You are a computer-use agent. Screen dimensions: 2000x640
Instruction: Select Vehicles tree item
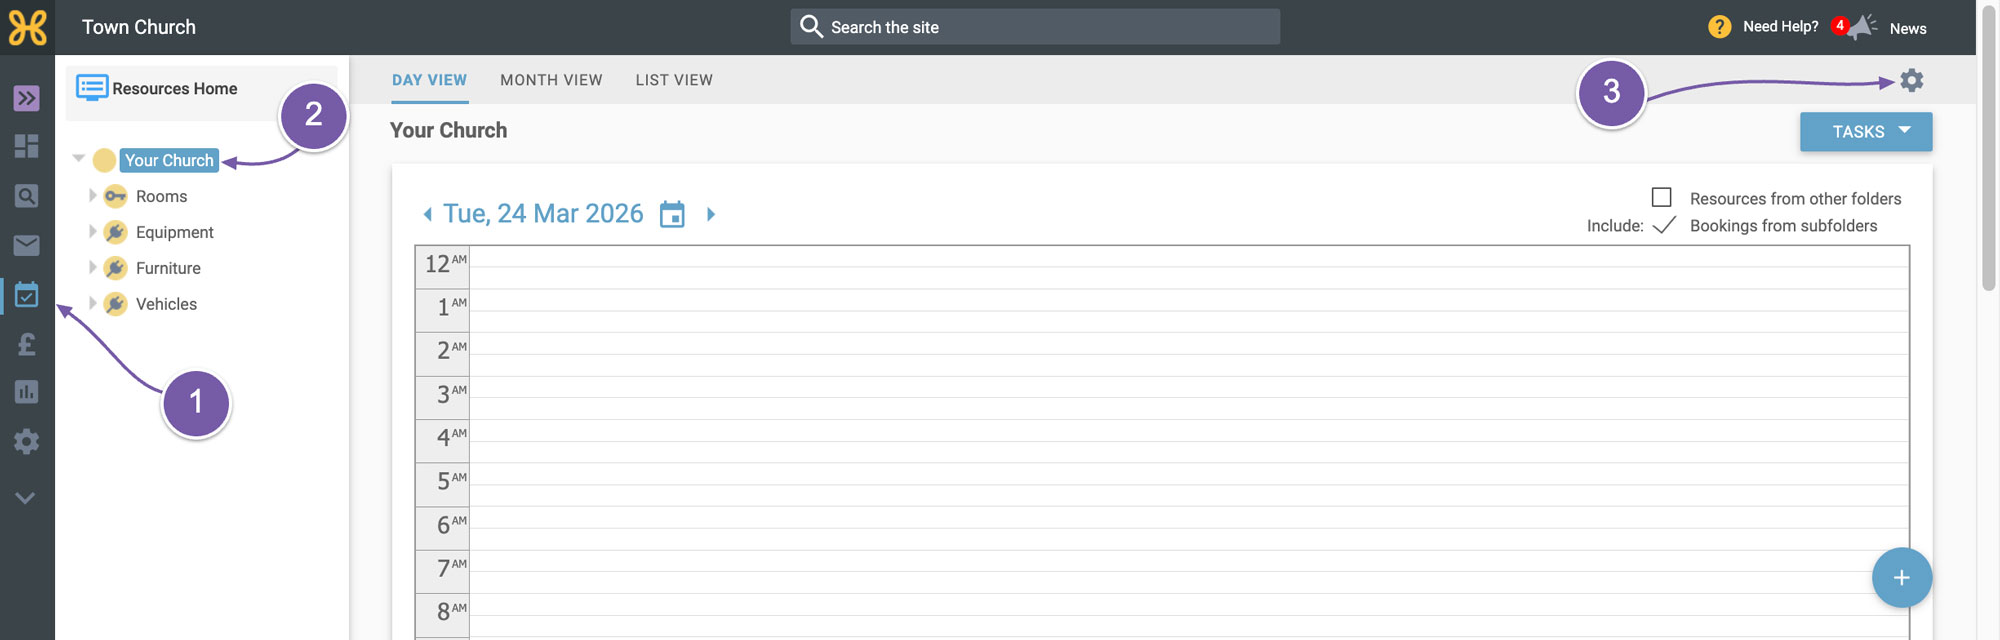(166, 304)
